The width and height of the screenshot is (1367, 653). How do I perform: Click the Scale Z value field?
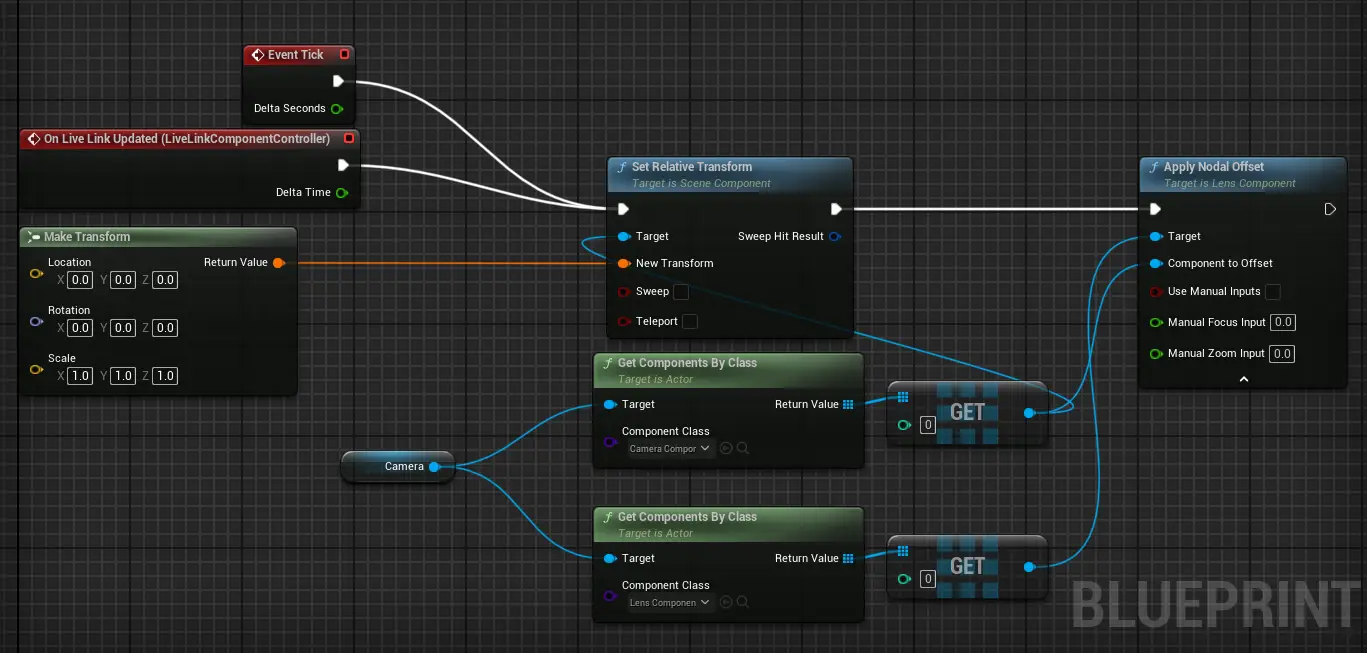tap(165, 376)
